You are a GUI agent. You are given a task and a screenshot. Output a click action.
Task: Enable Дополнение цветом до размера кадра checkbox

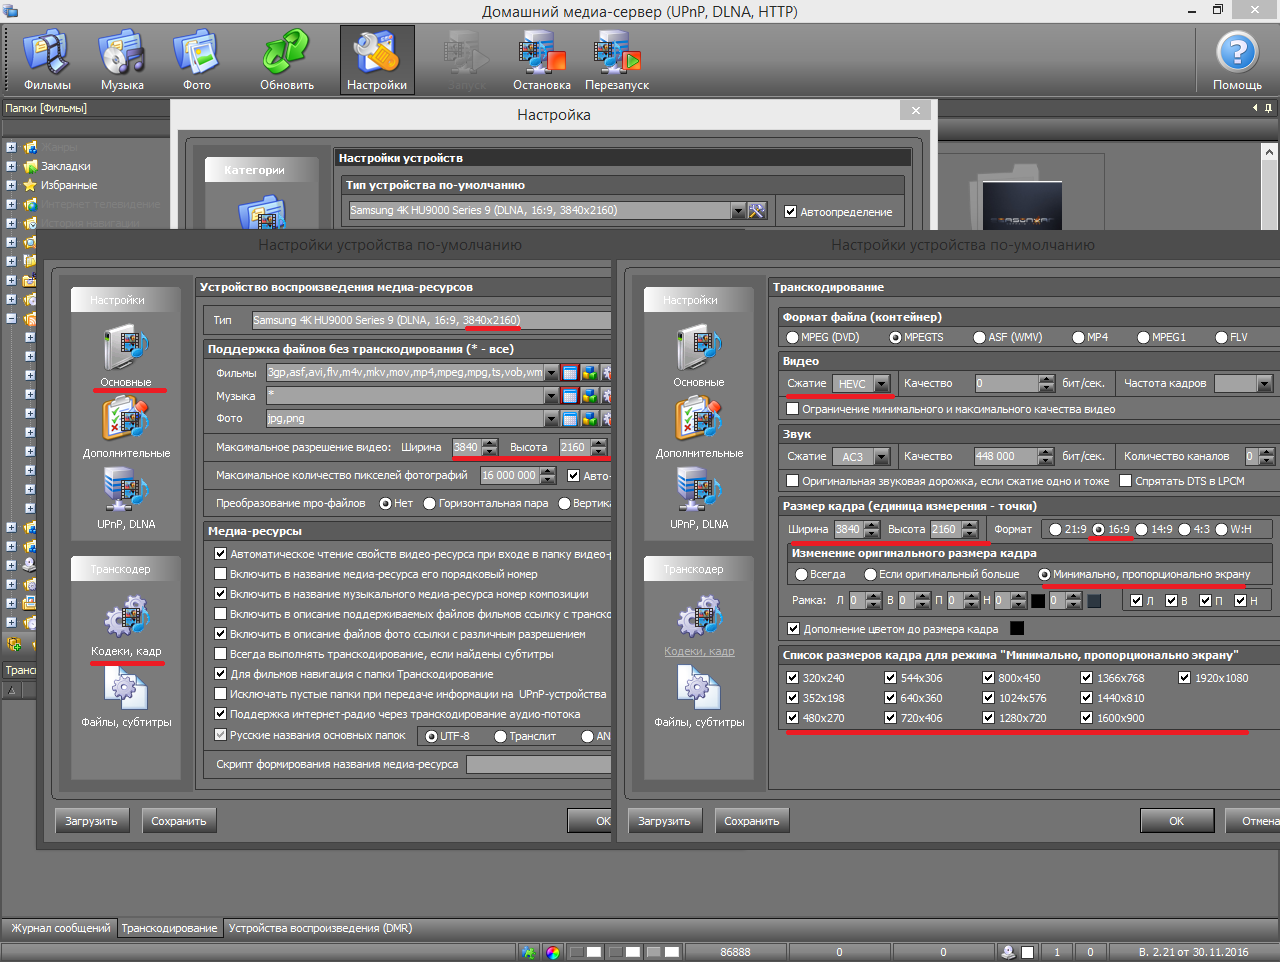tap(794, 629)
